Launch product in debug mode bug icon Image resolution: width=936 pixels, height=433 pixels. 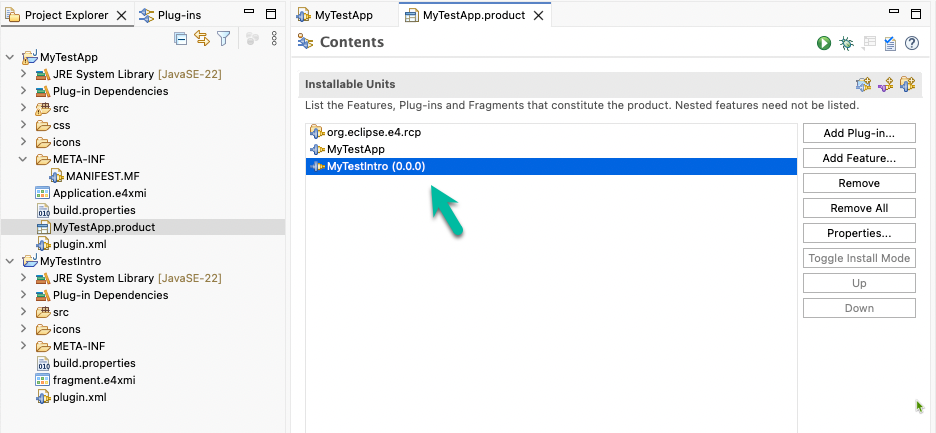tap(846, 43)
